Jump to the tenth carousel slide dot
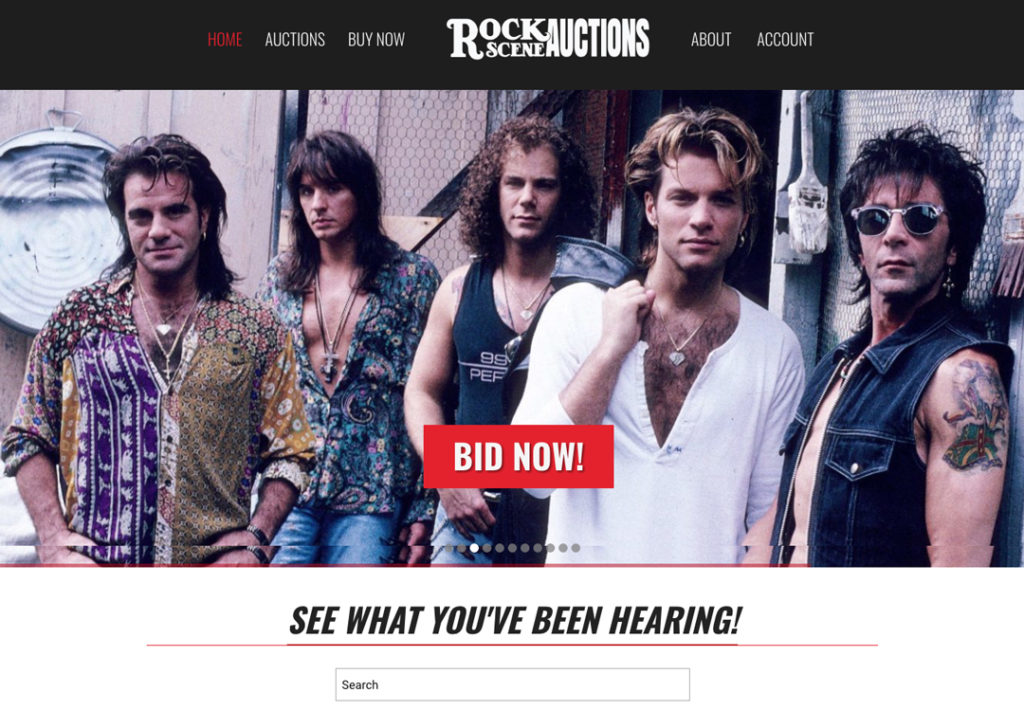Viewport: 1024px width, 711px height. coord(563,548)
